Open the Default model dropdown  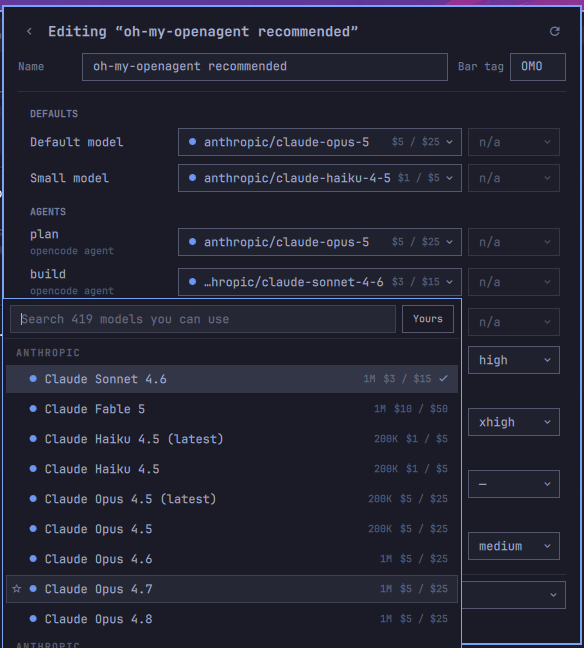point(319,142)
